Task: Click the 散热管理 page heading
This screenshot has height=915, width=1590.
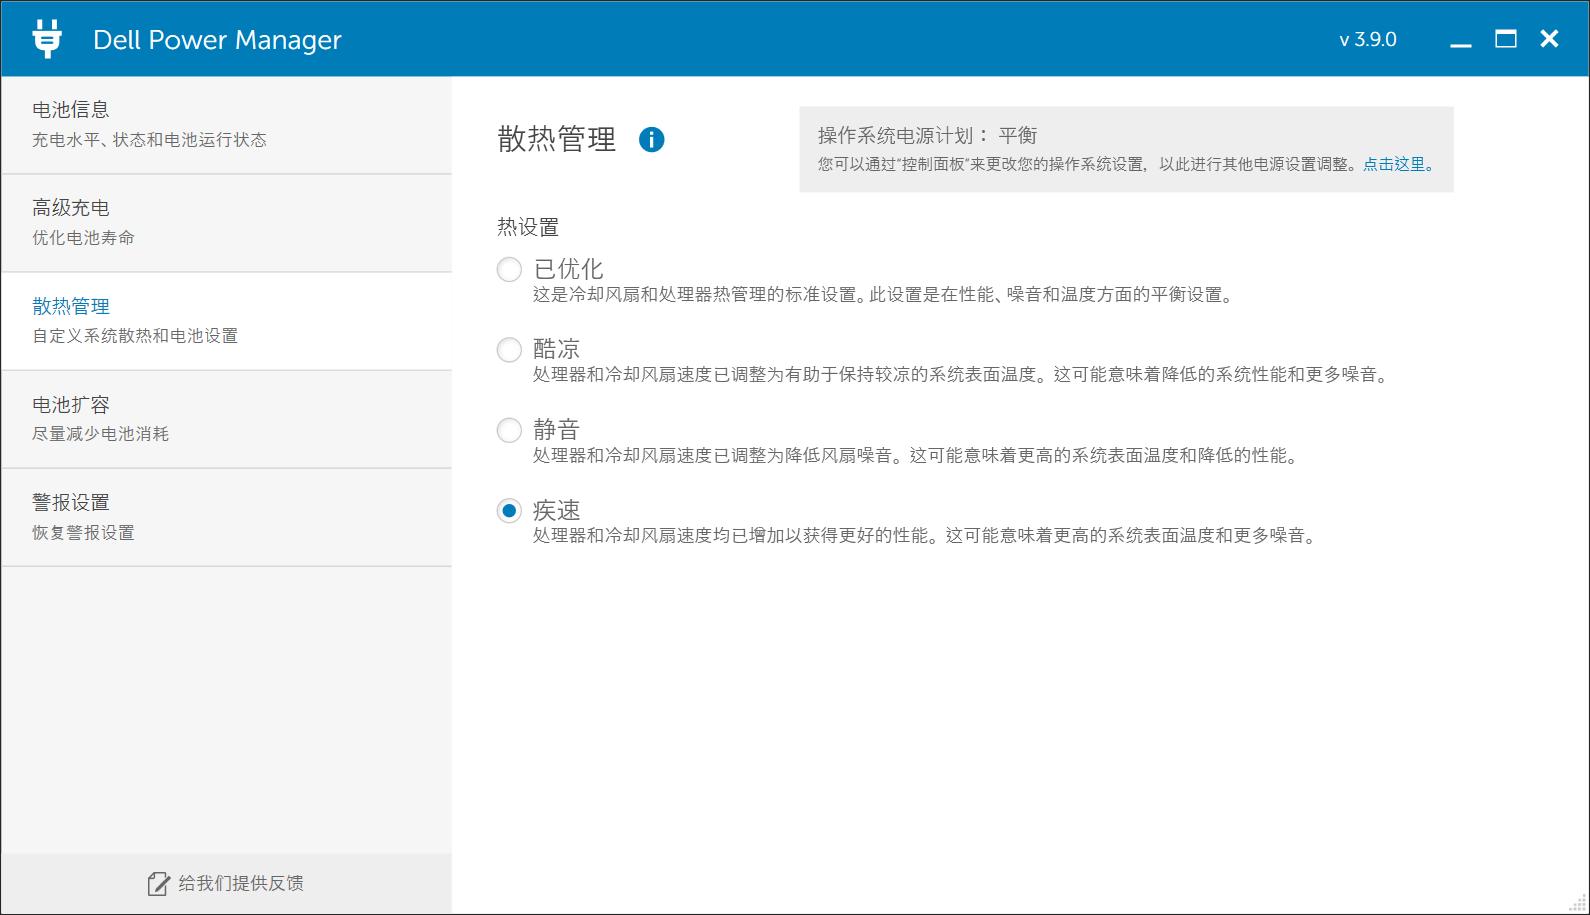Action: (557, 139)
